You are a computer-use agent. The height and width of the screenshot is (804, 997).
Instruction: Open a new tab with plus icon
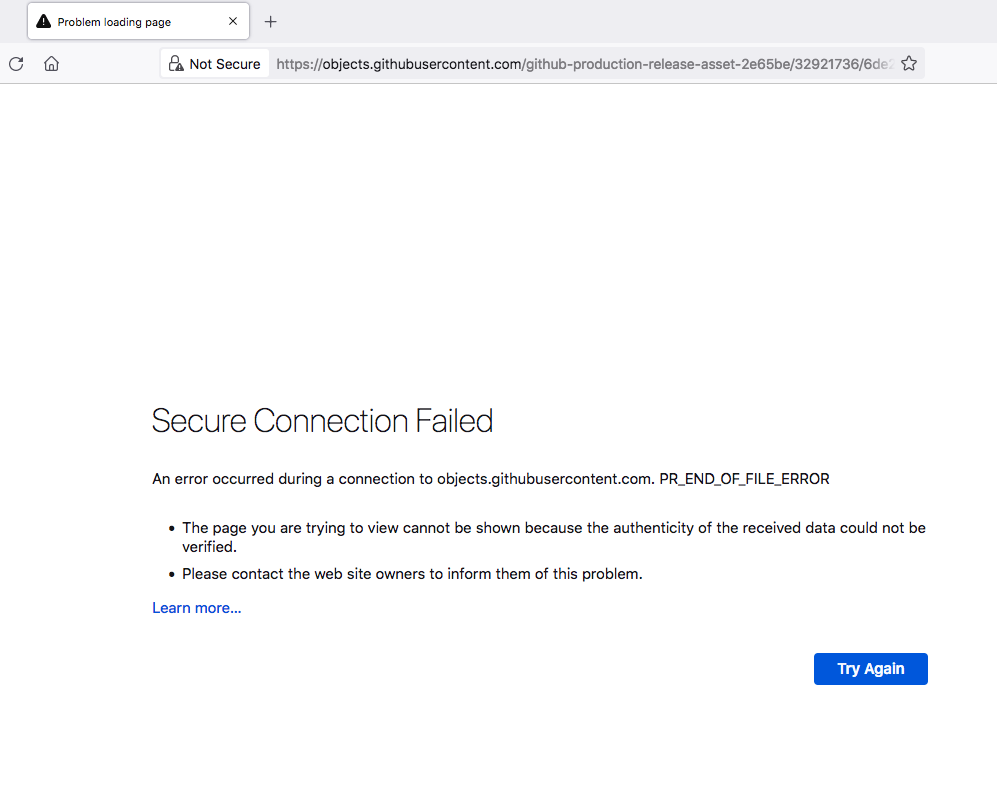[x=270, y=22]
